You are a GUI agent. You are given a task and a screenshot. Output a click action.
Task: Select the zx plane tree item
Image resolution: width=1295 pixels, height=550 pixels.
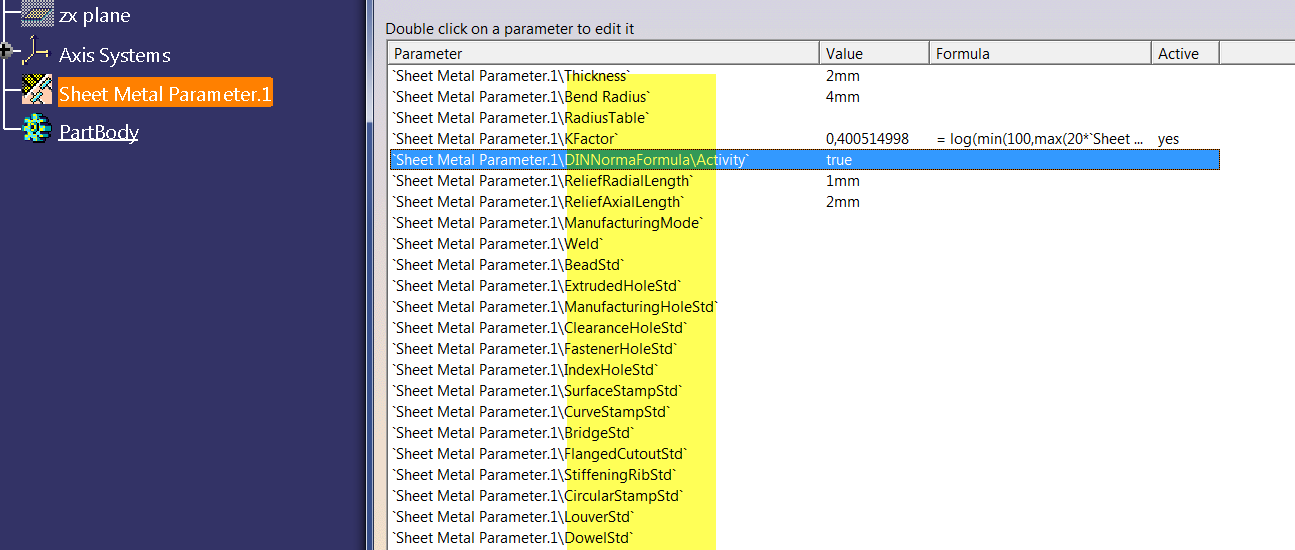[94, 15]
